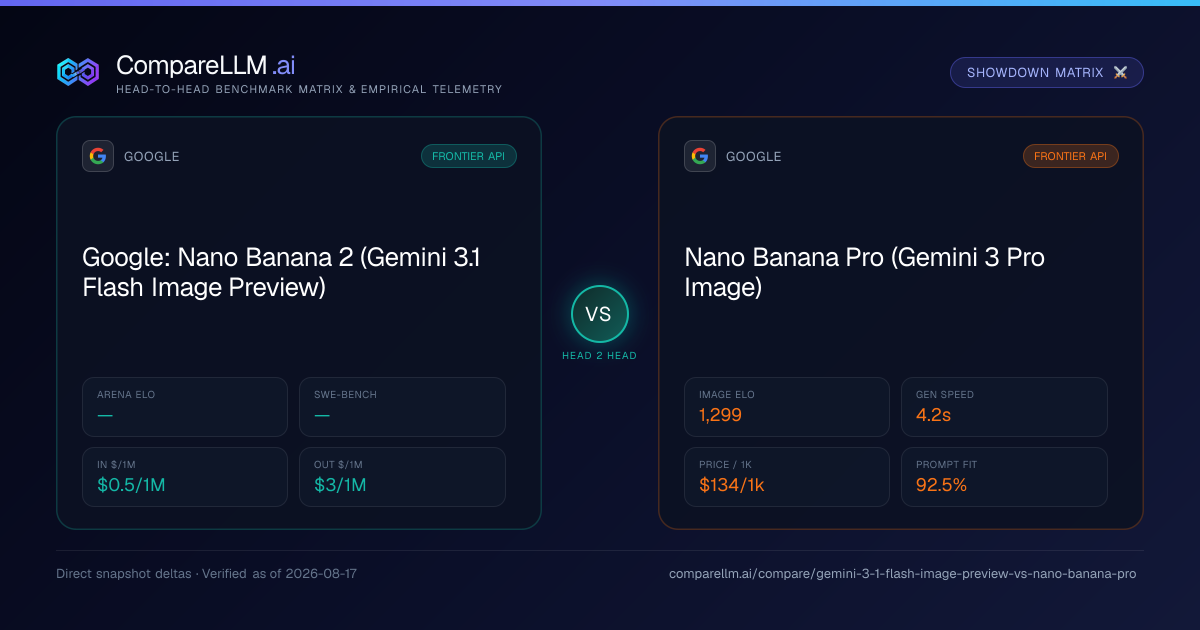Open the Showdown Matrix button
The image size is (1200, 630).
point(1046,73)
